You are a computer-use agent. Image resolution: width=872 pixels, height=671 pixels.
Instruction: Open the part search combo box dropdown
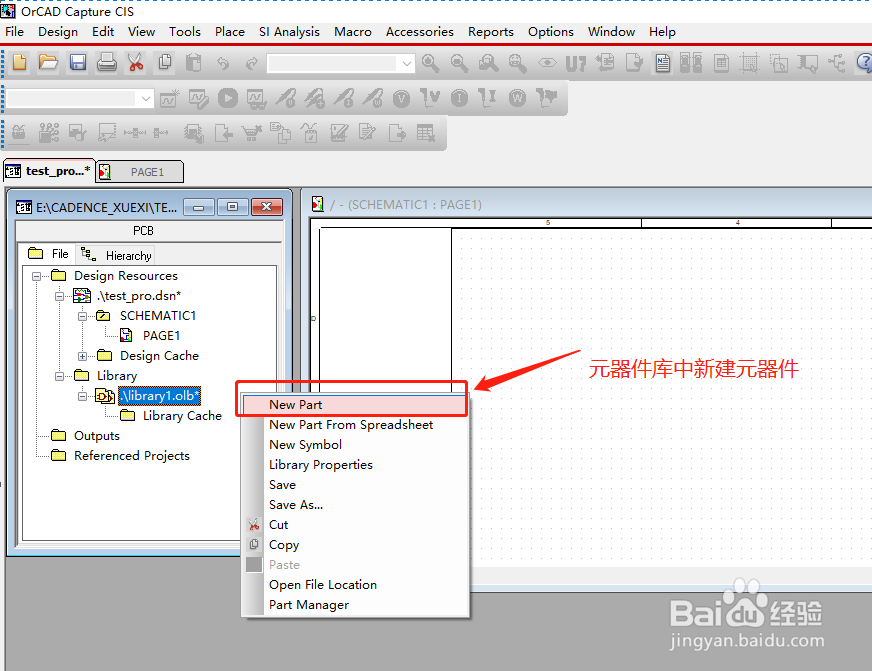point(407,64)
